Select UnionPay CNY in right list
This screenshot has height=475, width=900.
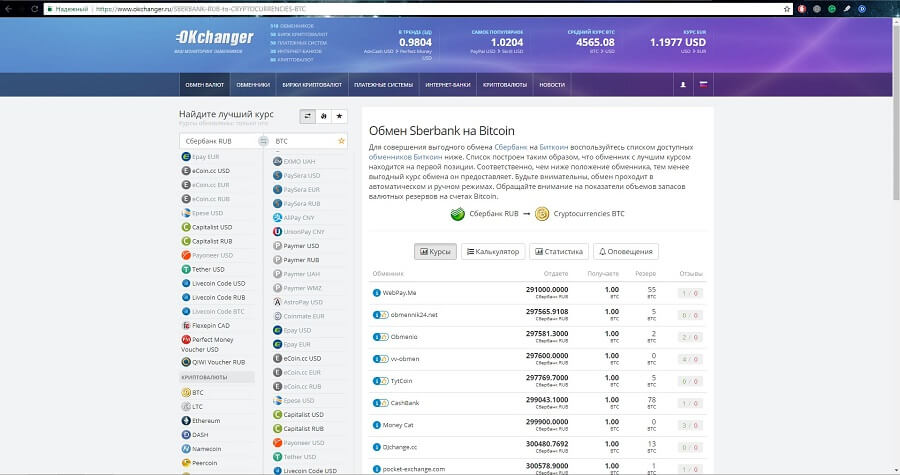pos(298,232)
